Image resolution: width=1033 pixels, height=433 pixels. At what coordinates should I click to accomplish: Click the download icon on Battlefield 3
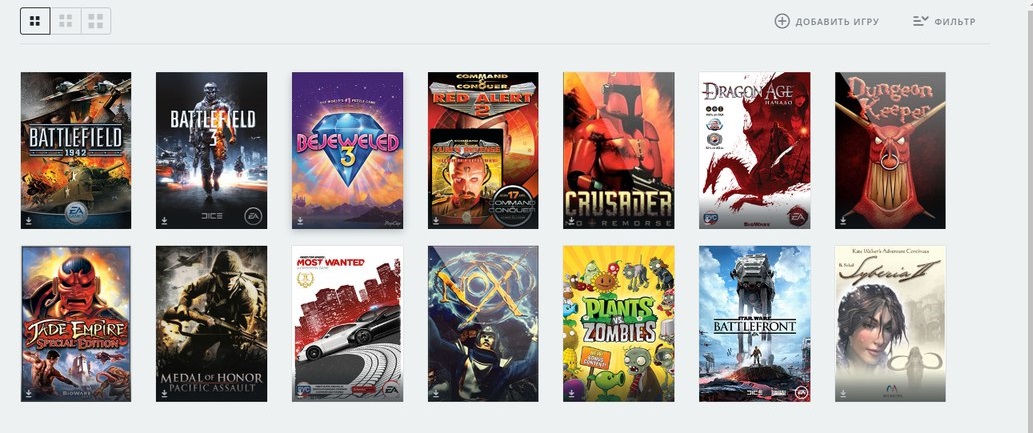[x=164, y=221]
